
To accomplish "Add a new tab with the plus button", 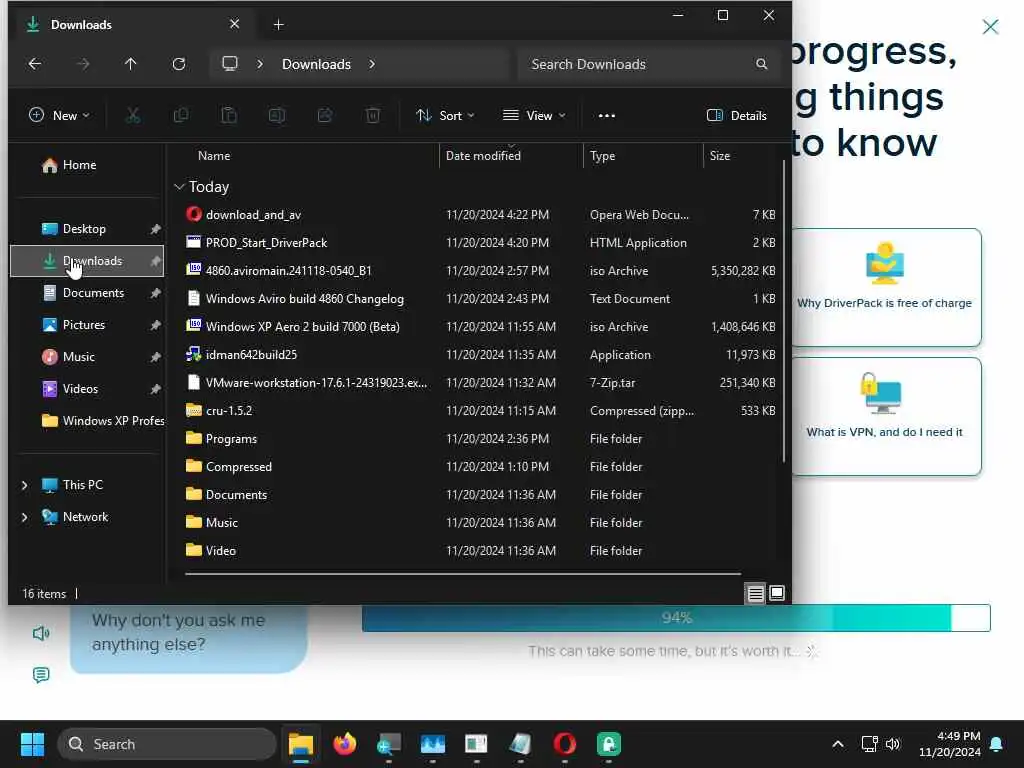I will [278, 25].
